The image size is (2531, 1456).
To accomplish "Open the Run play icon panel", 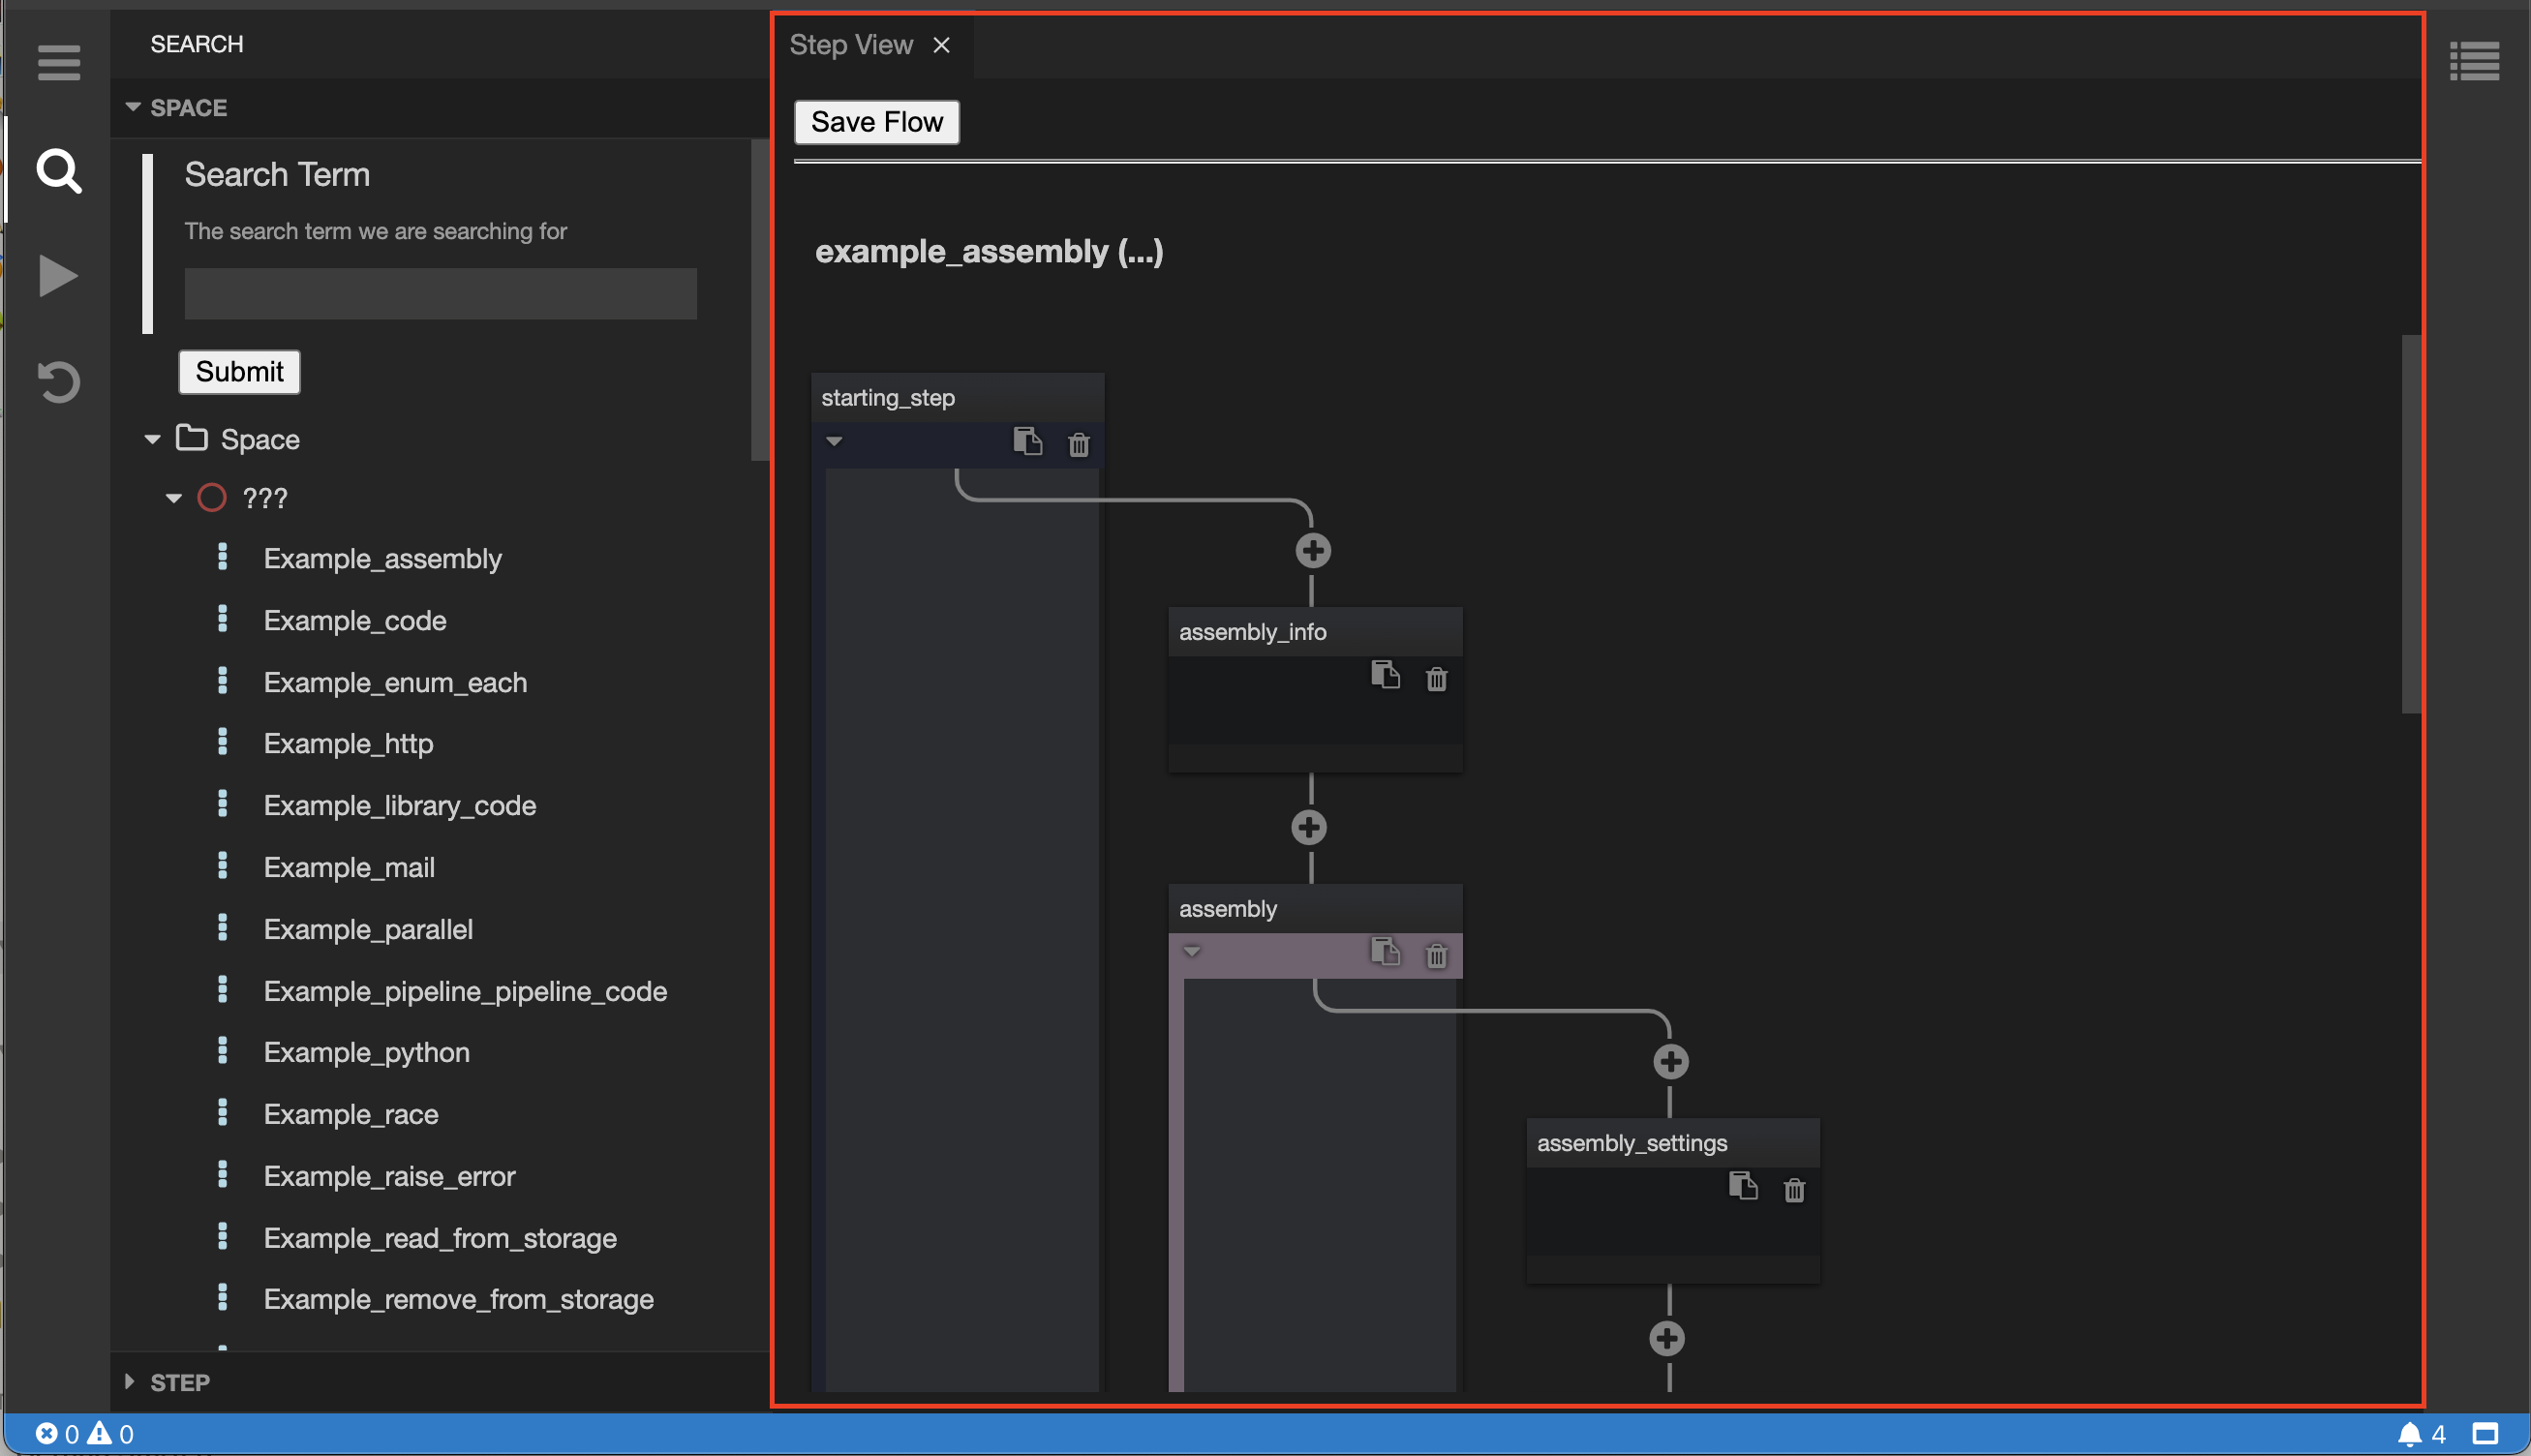I will click(x=58, y=276).
